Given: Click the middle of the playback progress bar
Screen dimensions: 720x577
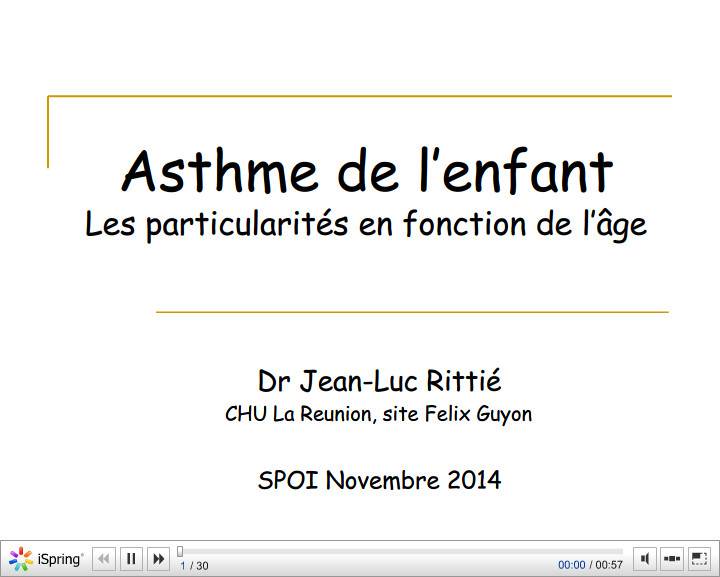Looking at the screenshot, I should click(x=400, y=551).
